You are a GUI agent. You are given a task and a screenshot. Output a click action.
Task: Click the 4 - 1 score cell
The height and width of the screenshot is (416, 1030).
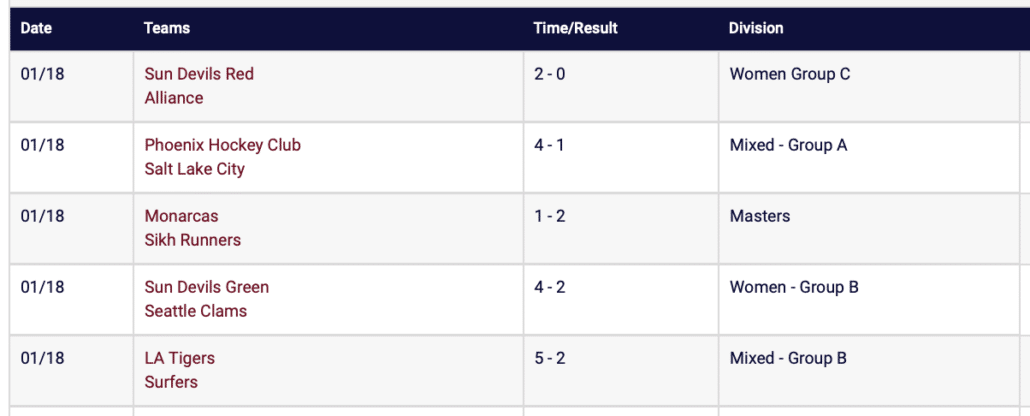point(549,145)
